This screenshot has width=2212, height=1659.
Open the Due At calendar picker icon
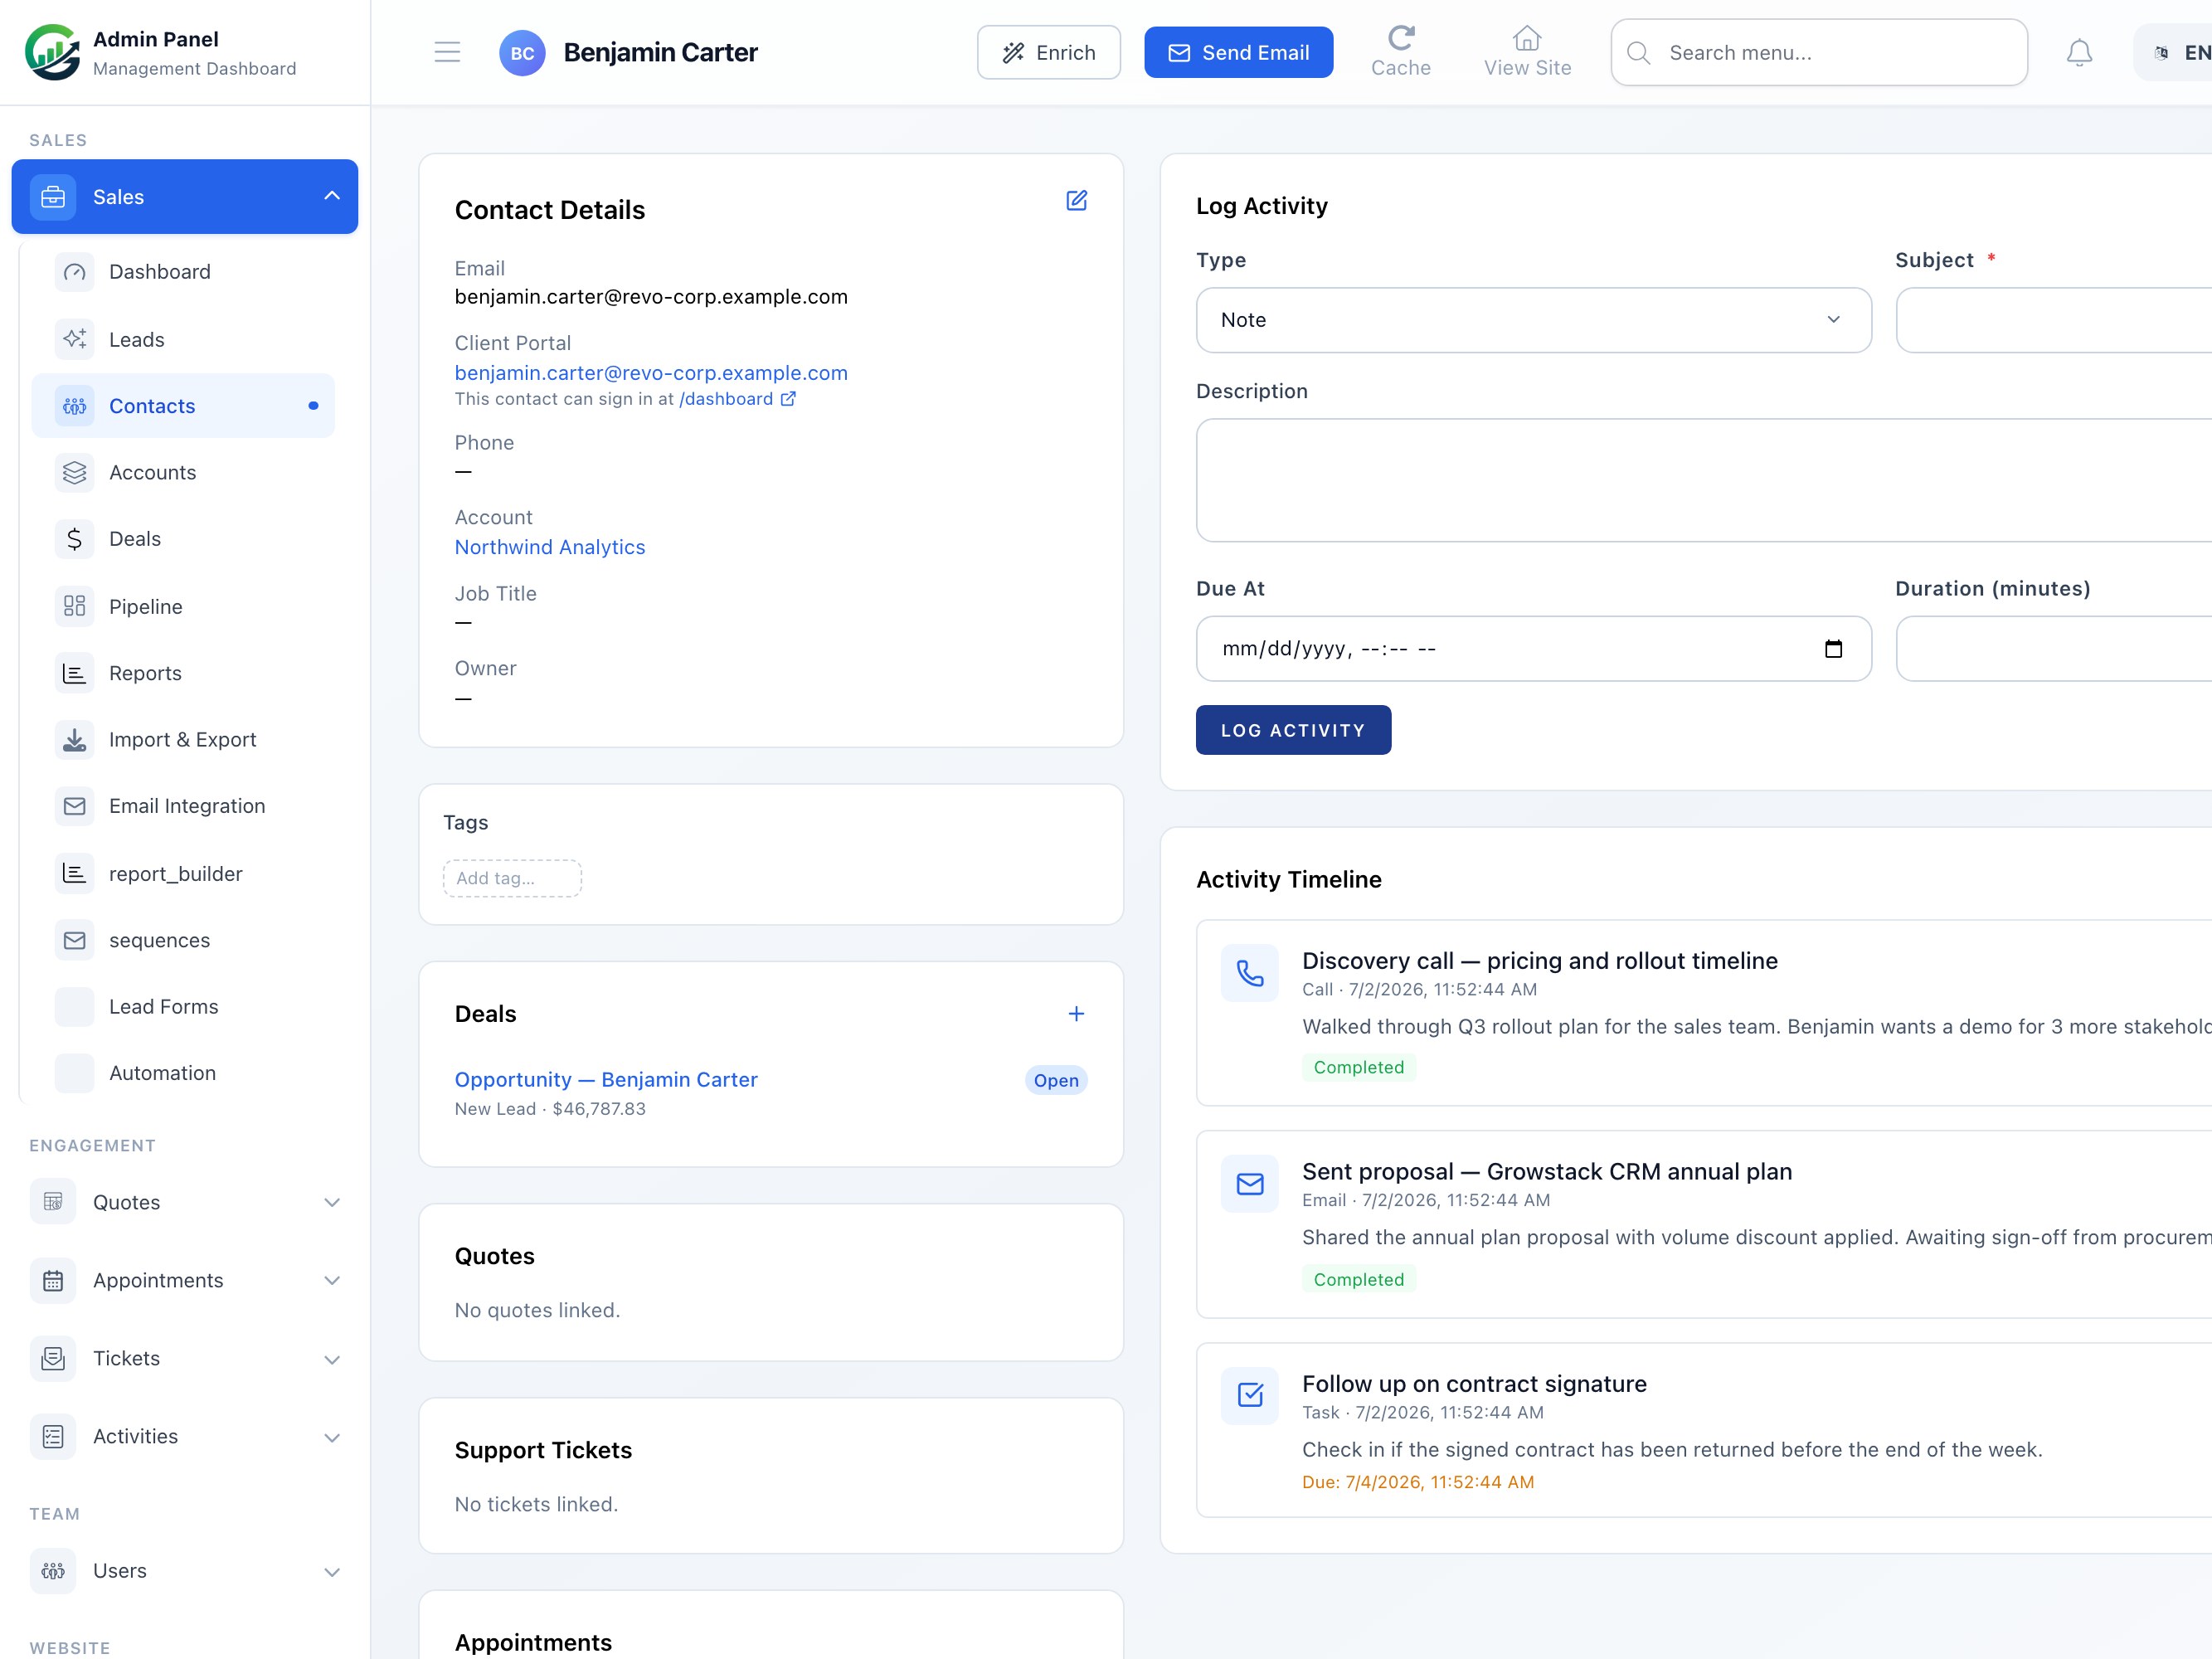[1833, 648]
